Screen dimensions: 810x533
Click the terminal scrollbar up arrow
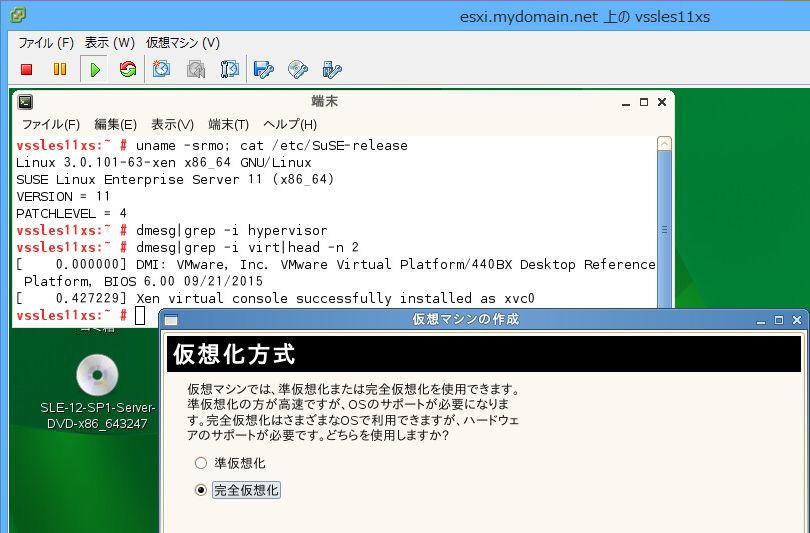click(665, 143)
